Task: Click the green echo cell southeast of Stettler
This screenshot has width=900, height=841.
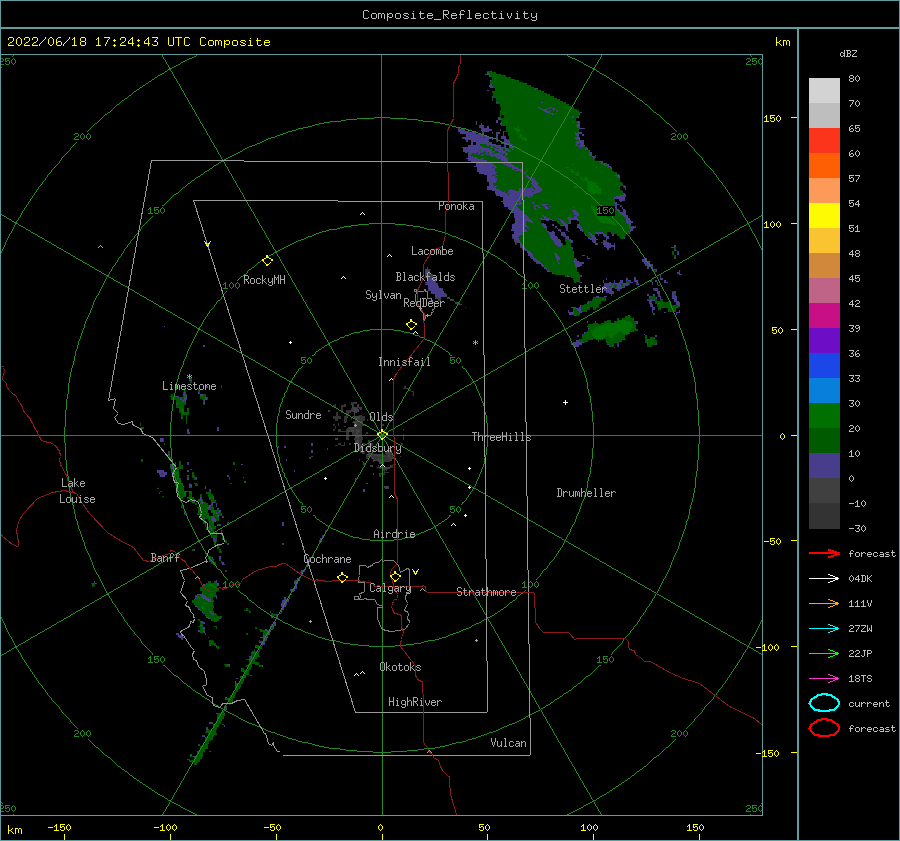Action: point(608,331)
